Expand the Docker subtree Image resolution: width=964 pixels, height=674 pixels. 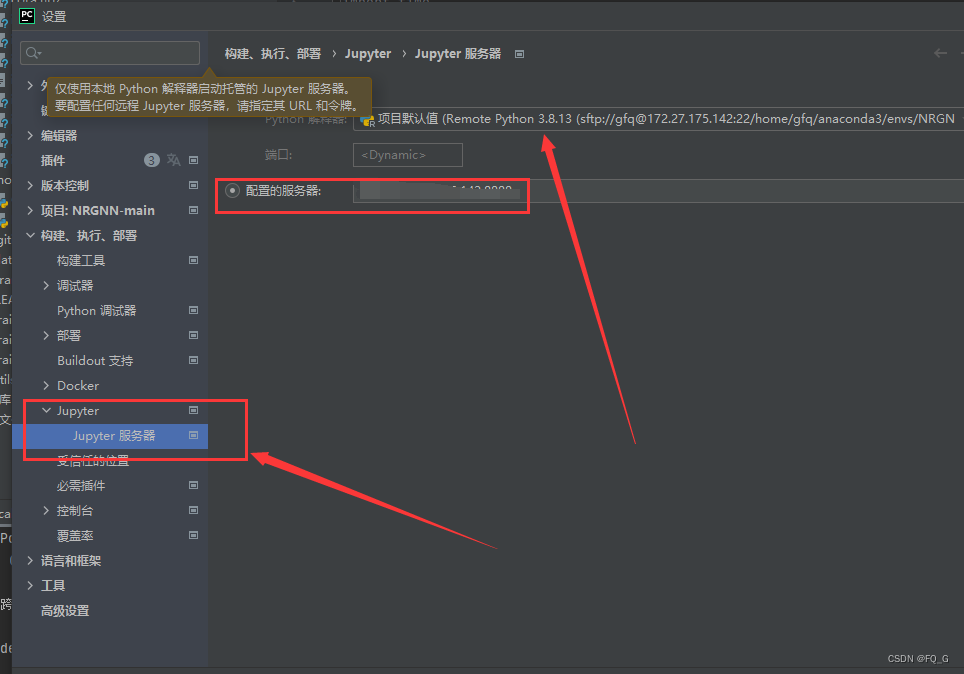(x=46, y=386)
